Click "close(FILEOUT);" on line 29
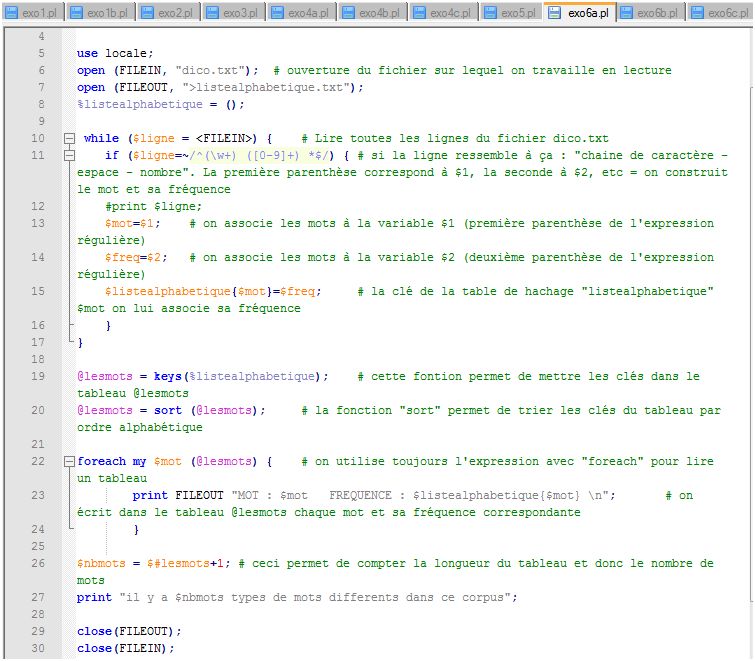 [129, 632]
